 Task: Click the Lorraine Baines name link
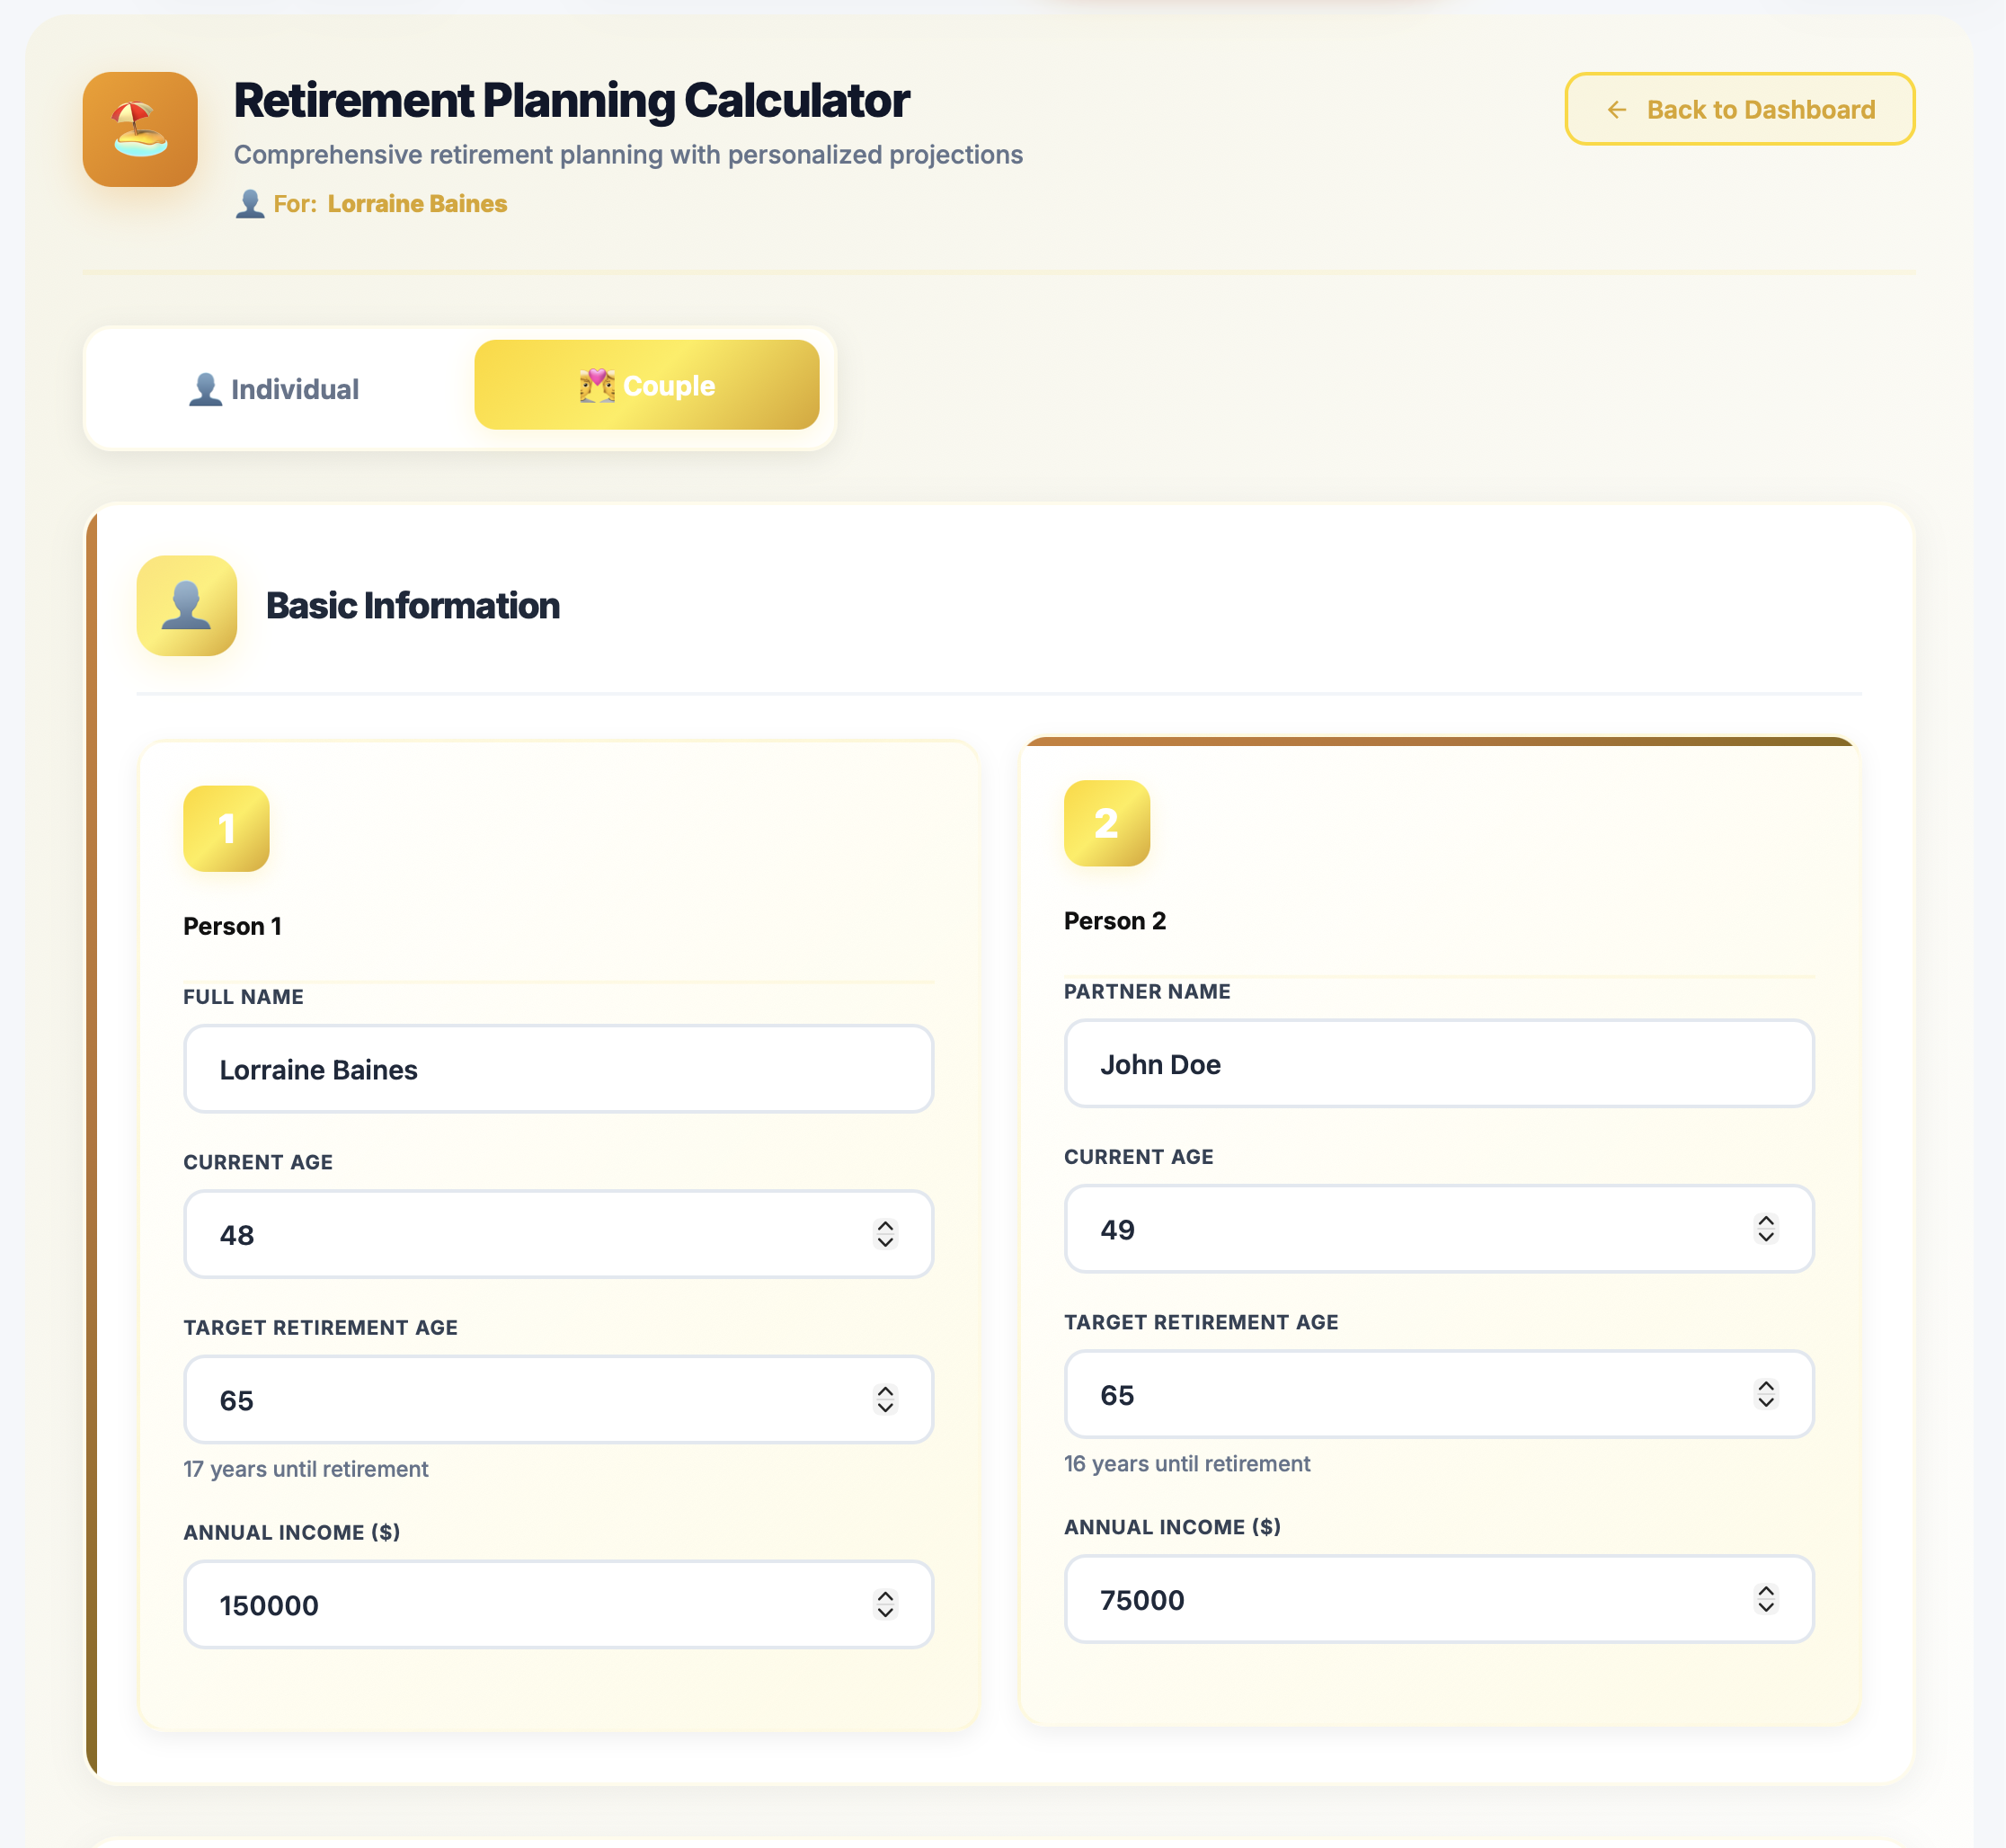416,203
